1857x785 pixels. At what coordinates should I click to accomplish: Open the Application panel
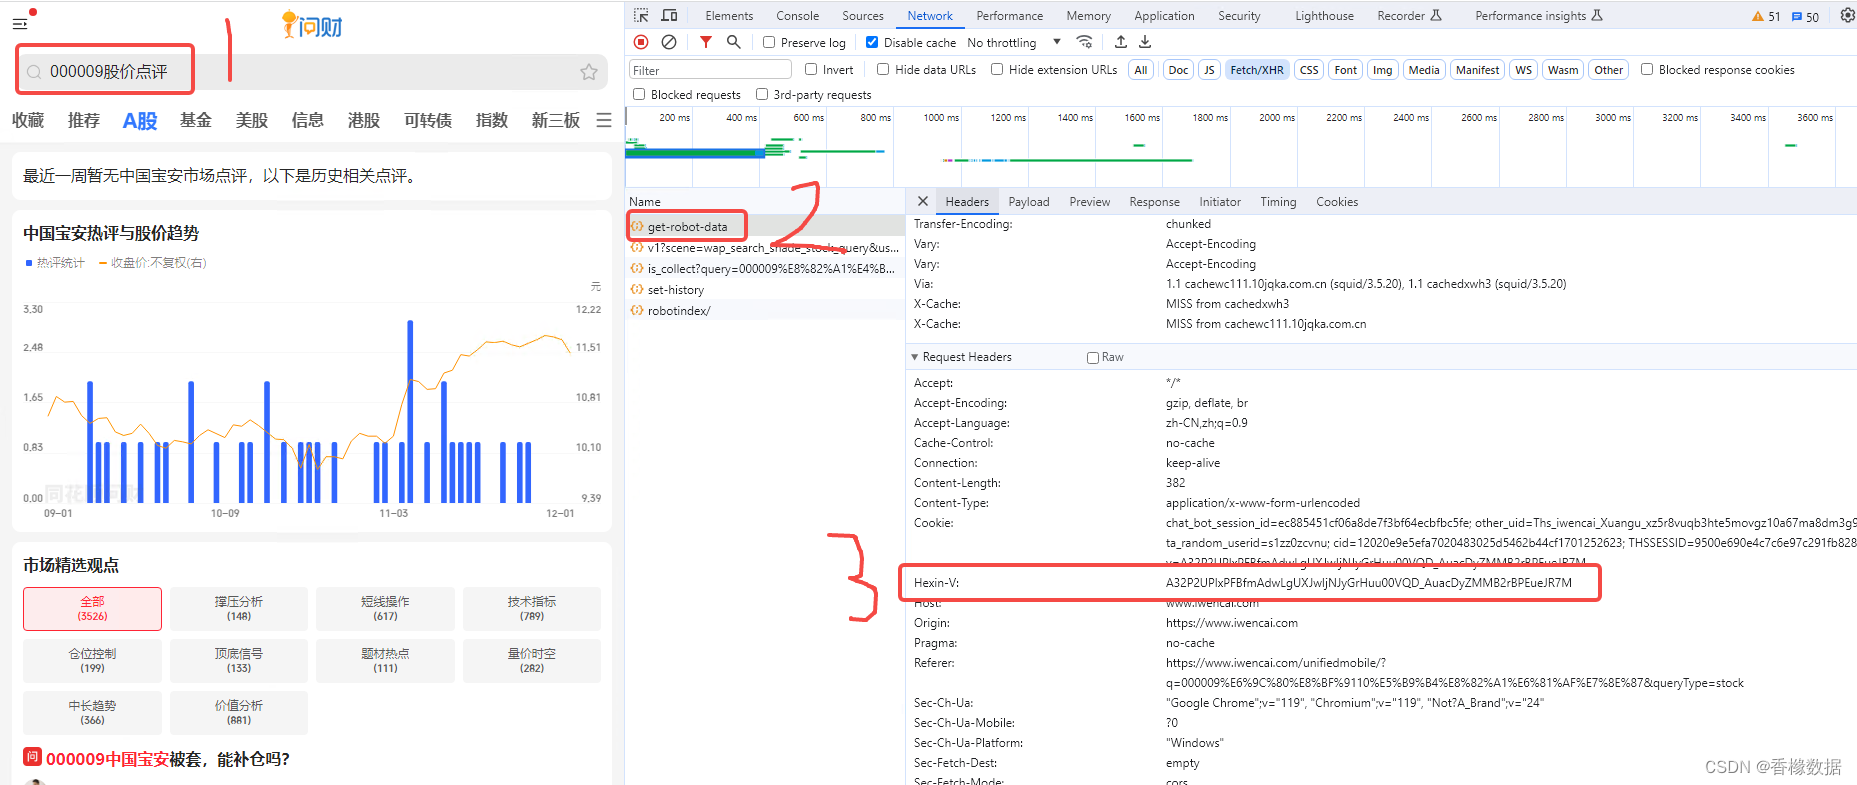(x=1164, y=15)
